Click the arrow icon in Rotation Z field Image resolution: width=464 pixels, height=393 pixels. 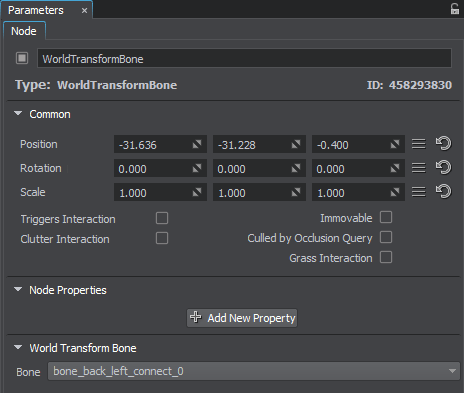(x=395, y=168)
